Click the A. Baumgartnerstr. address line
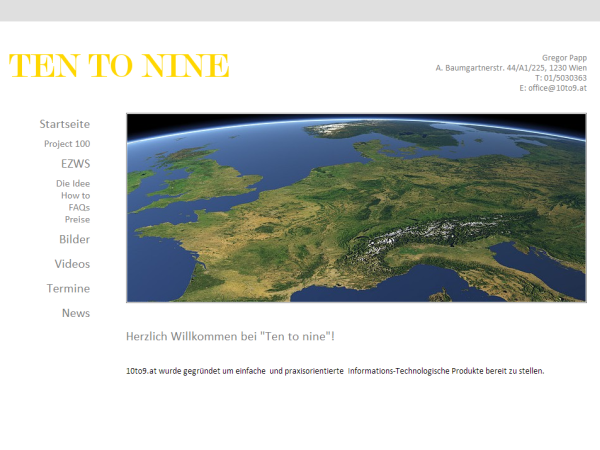600x450 pixels. [511, 68]
